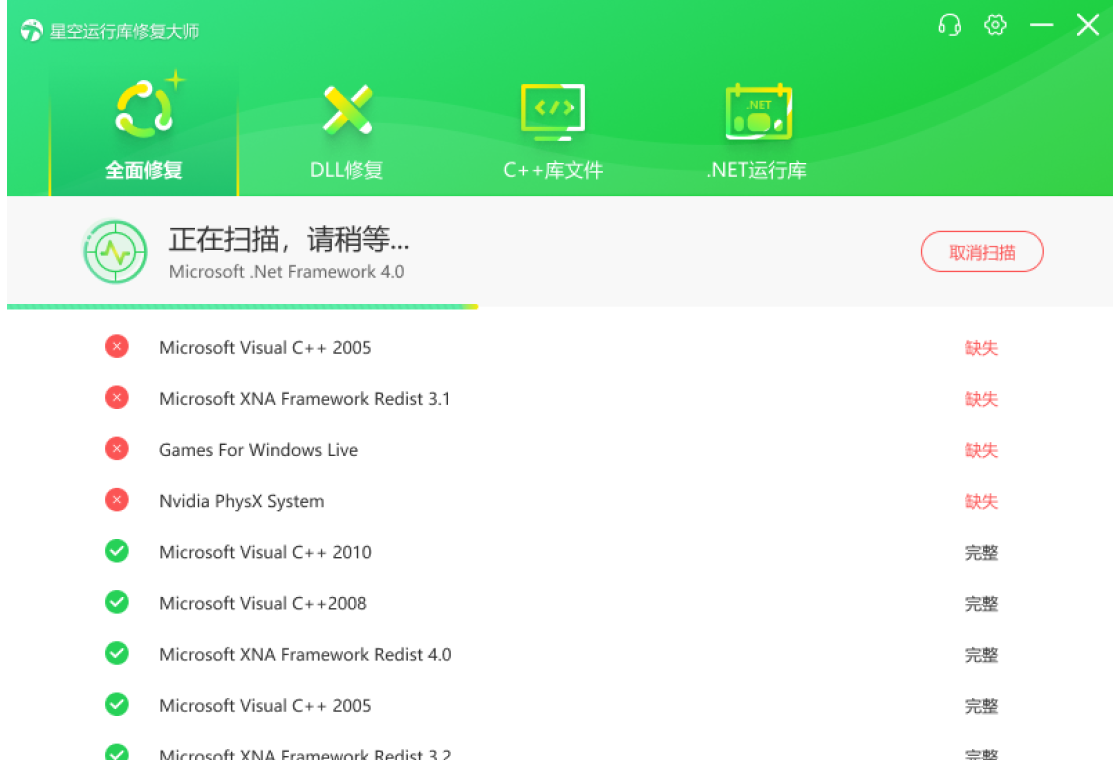Click green check for XNA Framework Redist 3.2

116,752
